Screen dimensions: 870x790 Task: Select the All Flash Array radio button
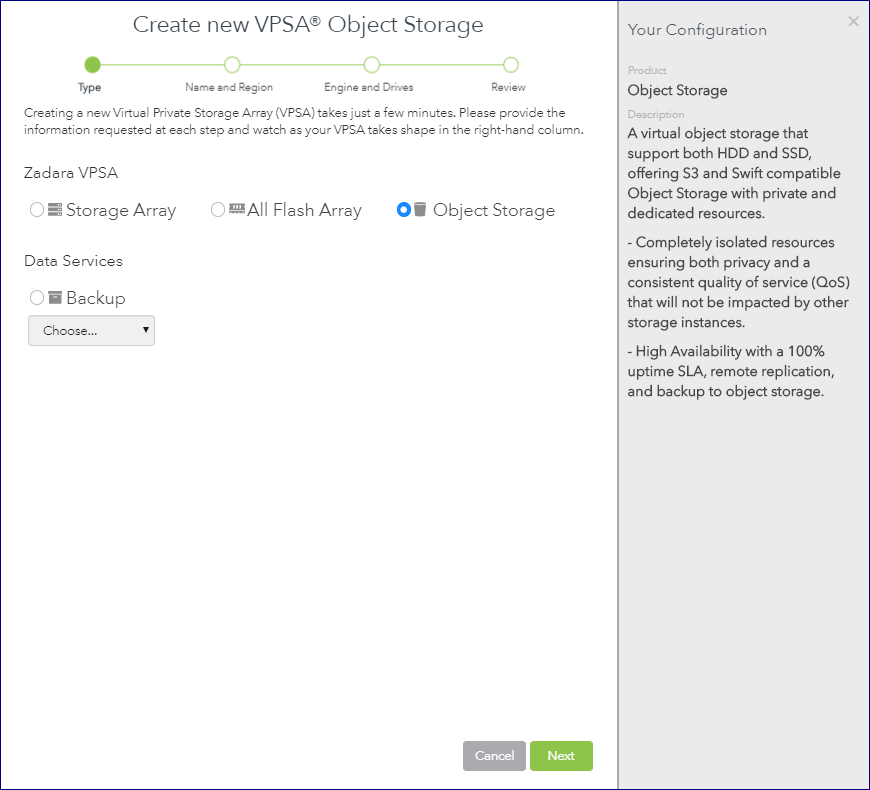coord(218,210)
